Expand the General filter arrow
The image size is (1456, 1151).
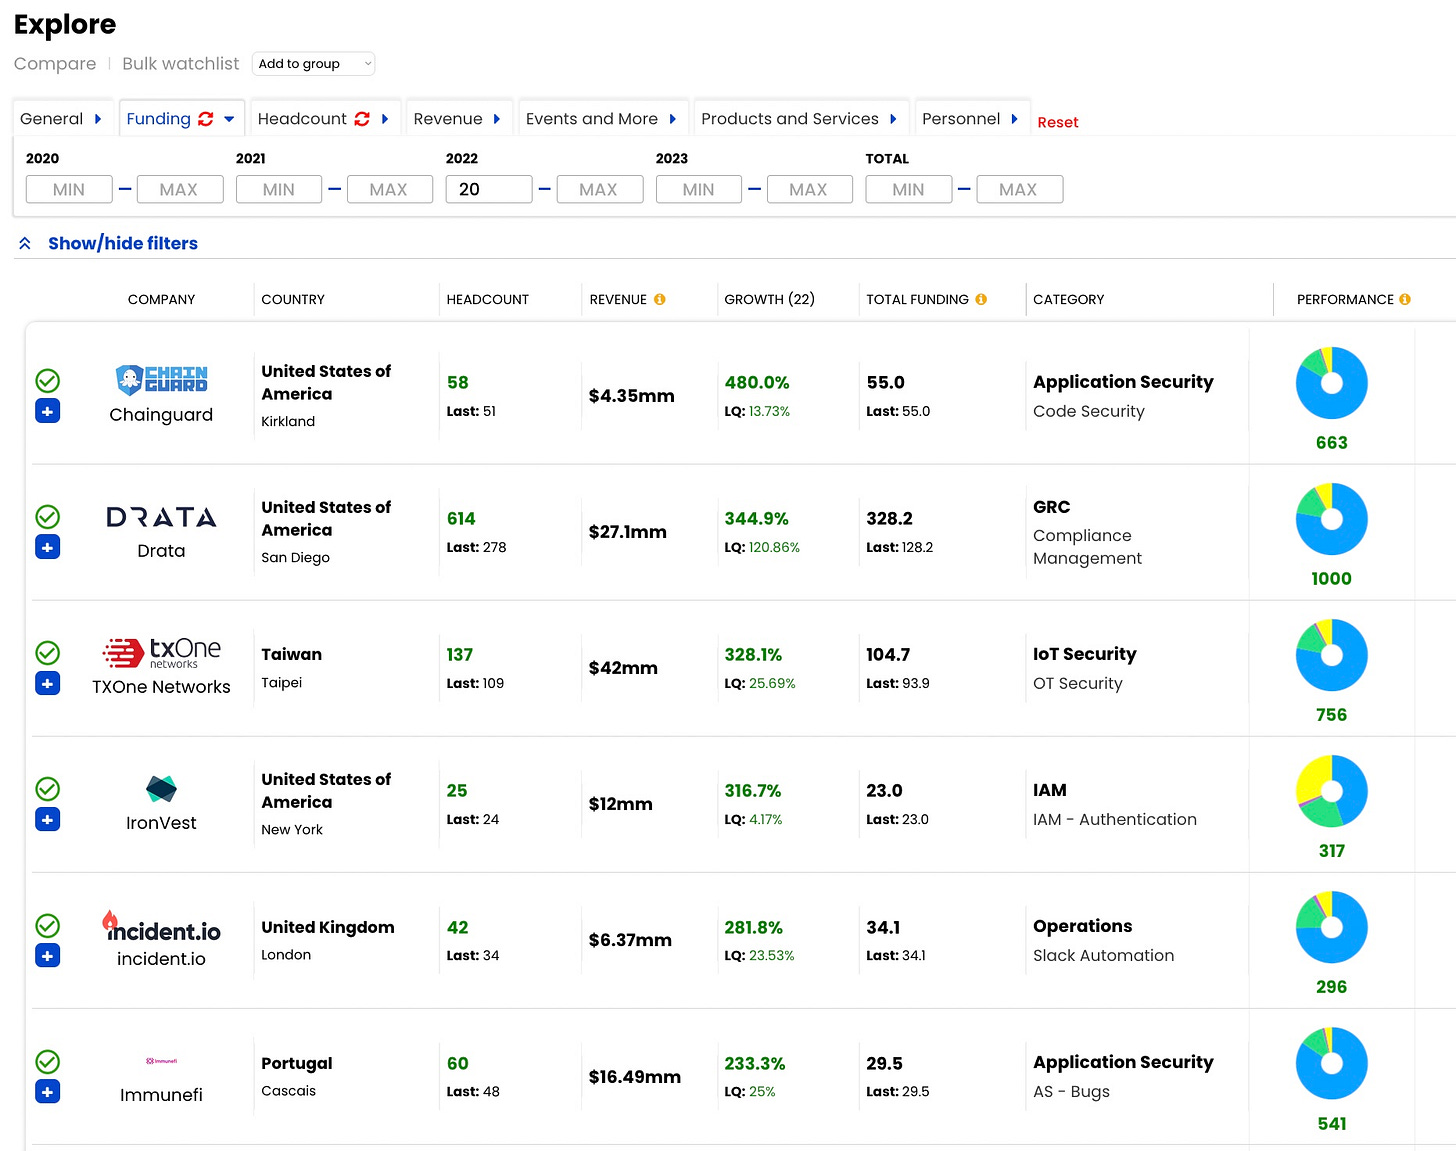click(x=98, y=119)
